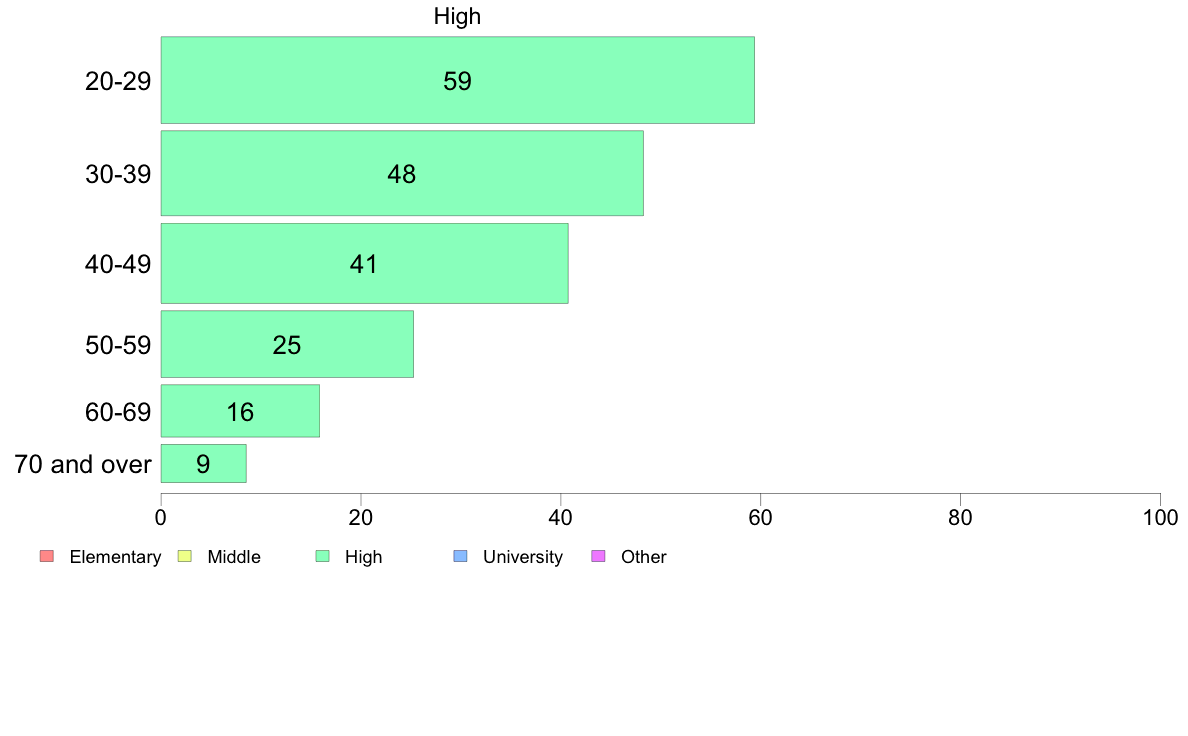Click the 50-59 bar showing 25
This screenshot has height=736, width=1188.
(287, 345)
